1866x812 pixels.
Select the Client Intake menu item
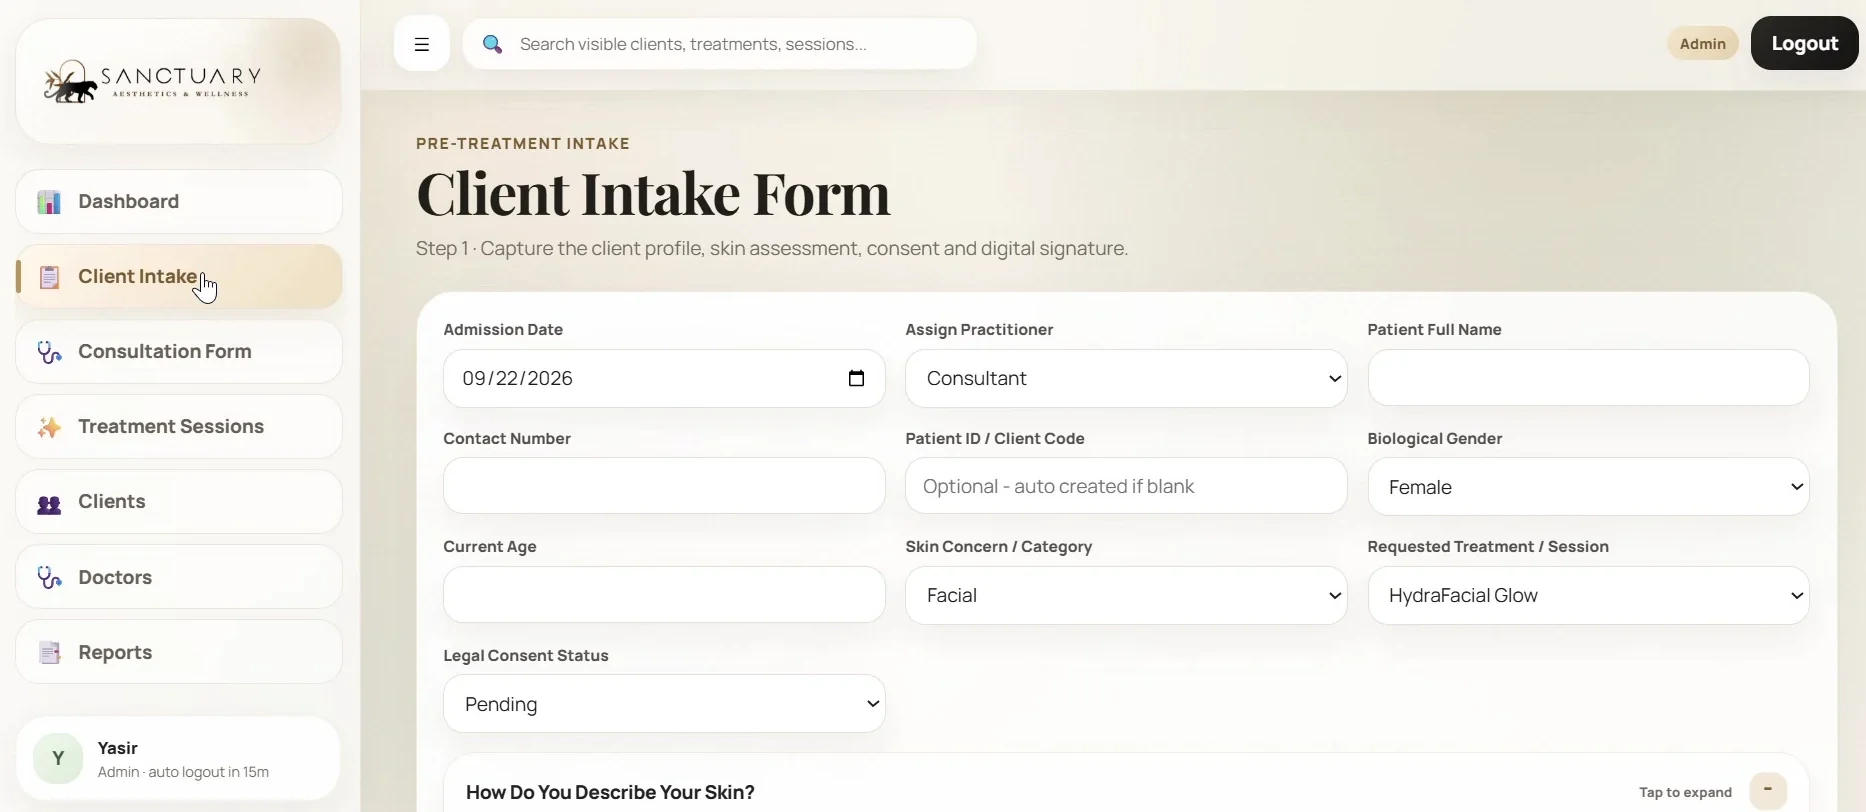pos(179,277)
